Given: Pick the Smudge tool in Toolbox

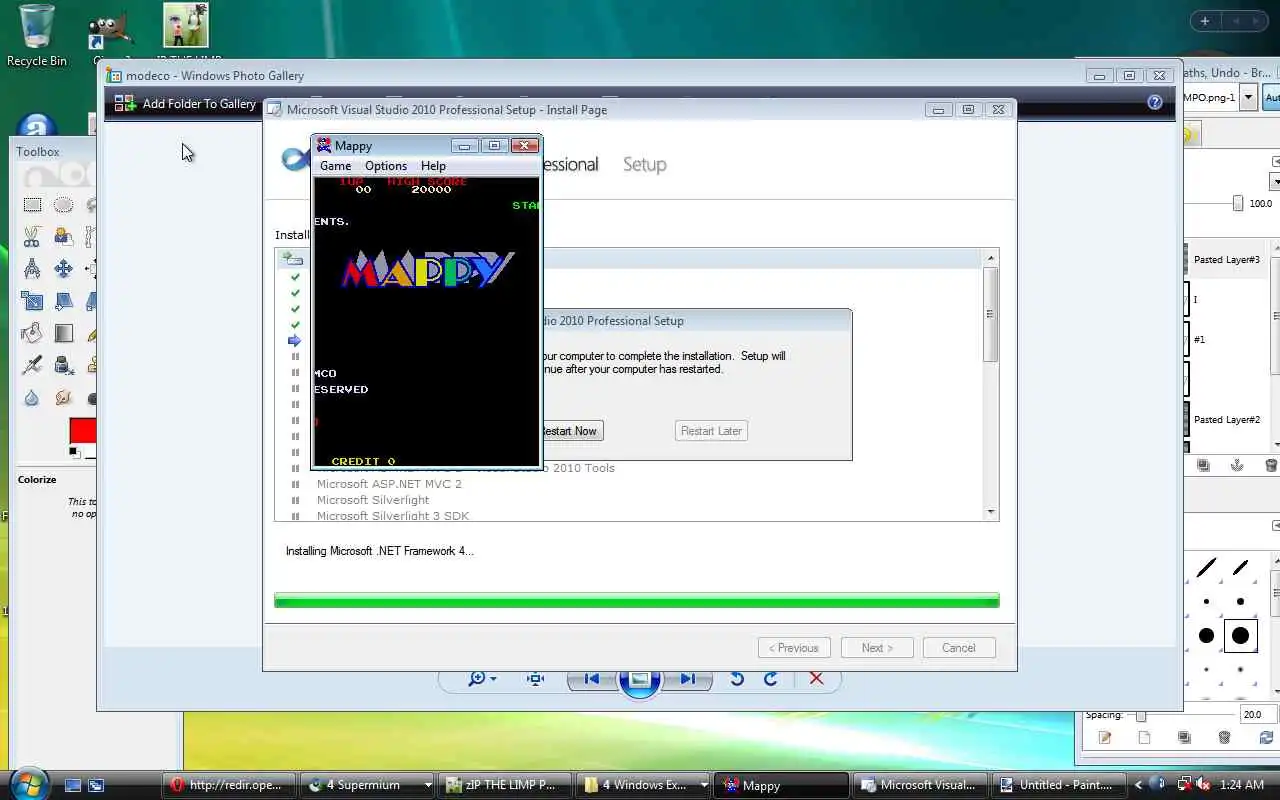Looking at the screenshot, I should click(63, 397).
